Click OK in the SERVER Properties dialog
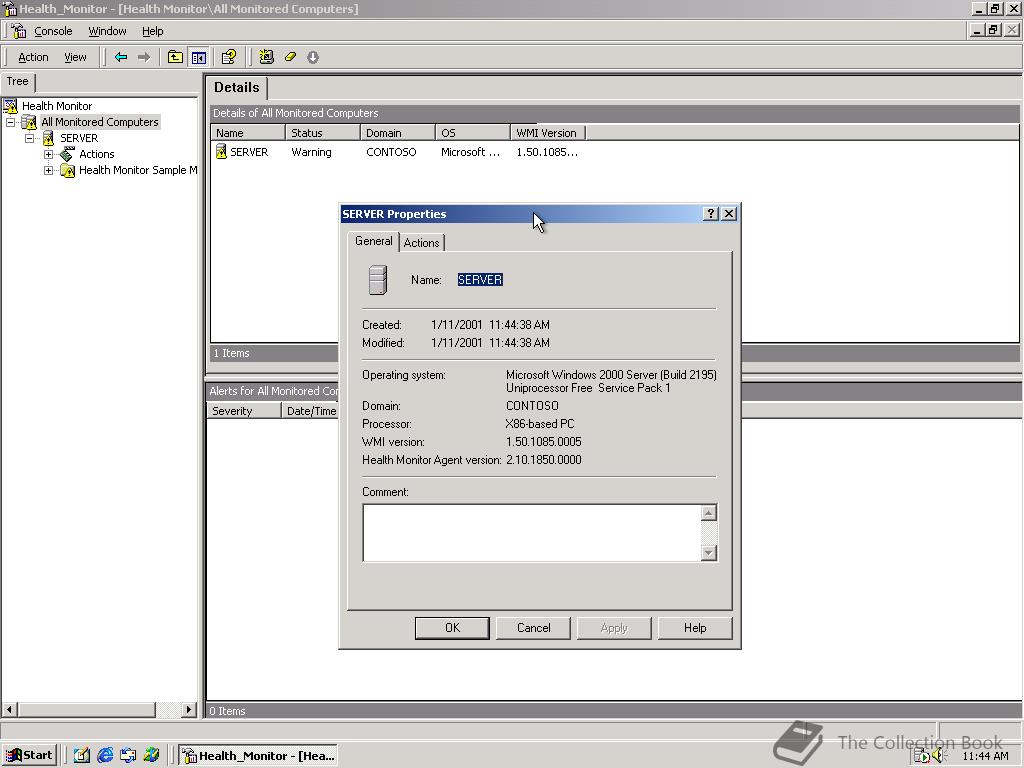This screenshot has width=1024, height=768. coord(452,628)
